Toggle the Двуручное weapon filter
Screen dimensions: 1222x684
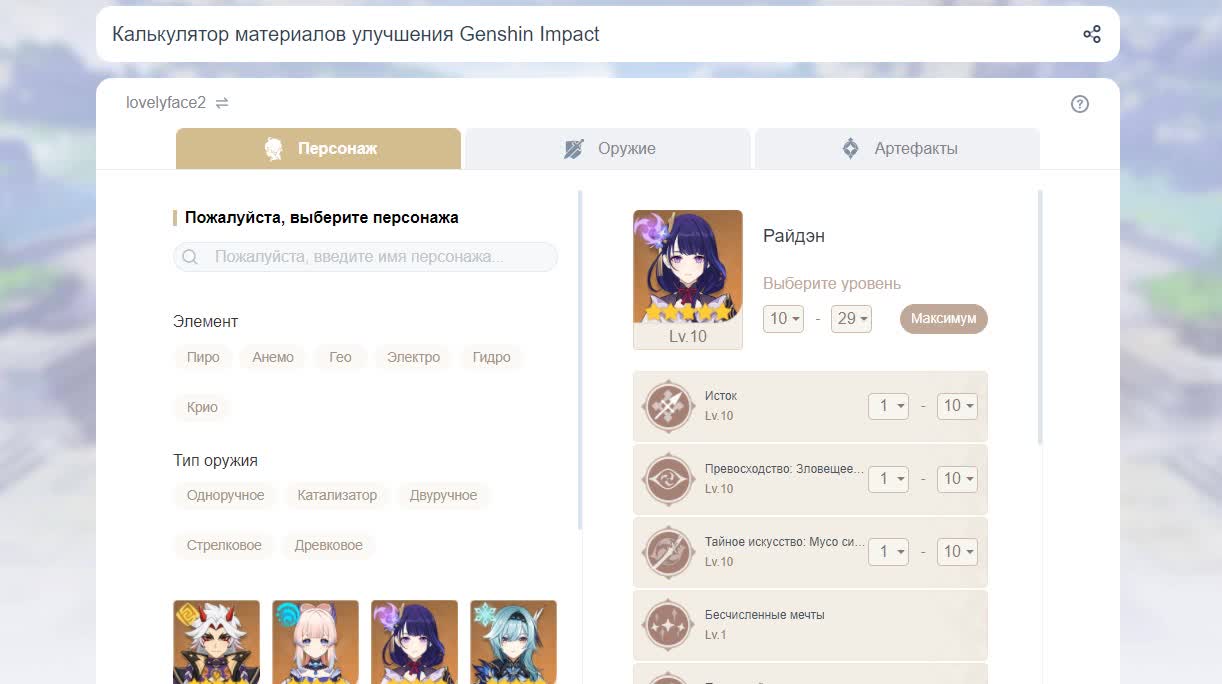pyautogui.click(x=443, y=495)
